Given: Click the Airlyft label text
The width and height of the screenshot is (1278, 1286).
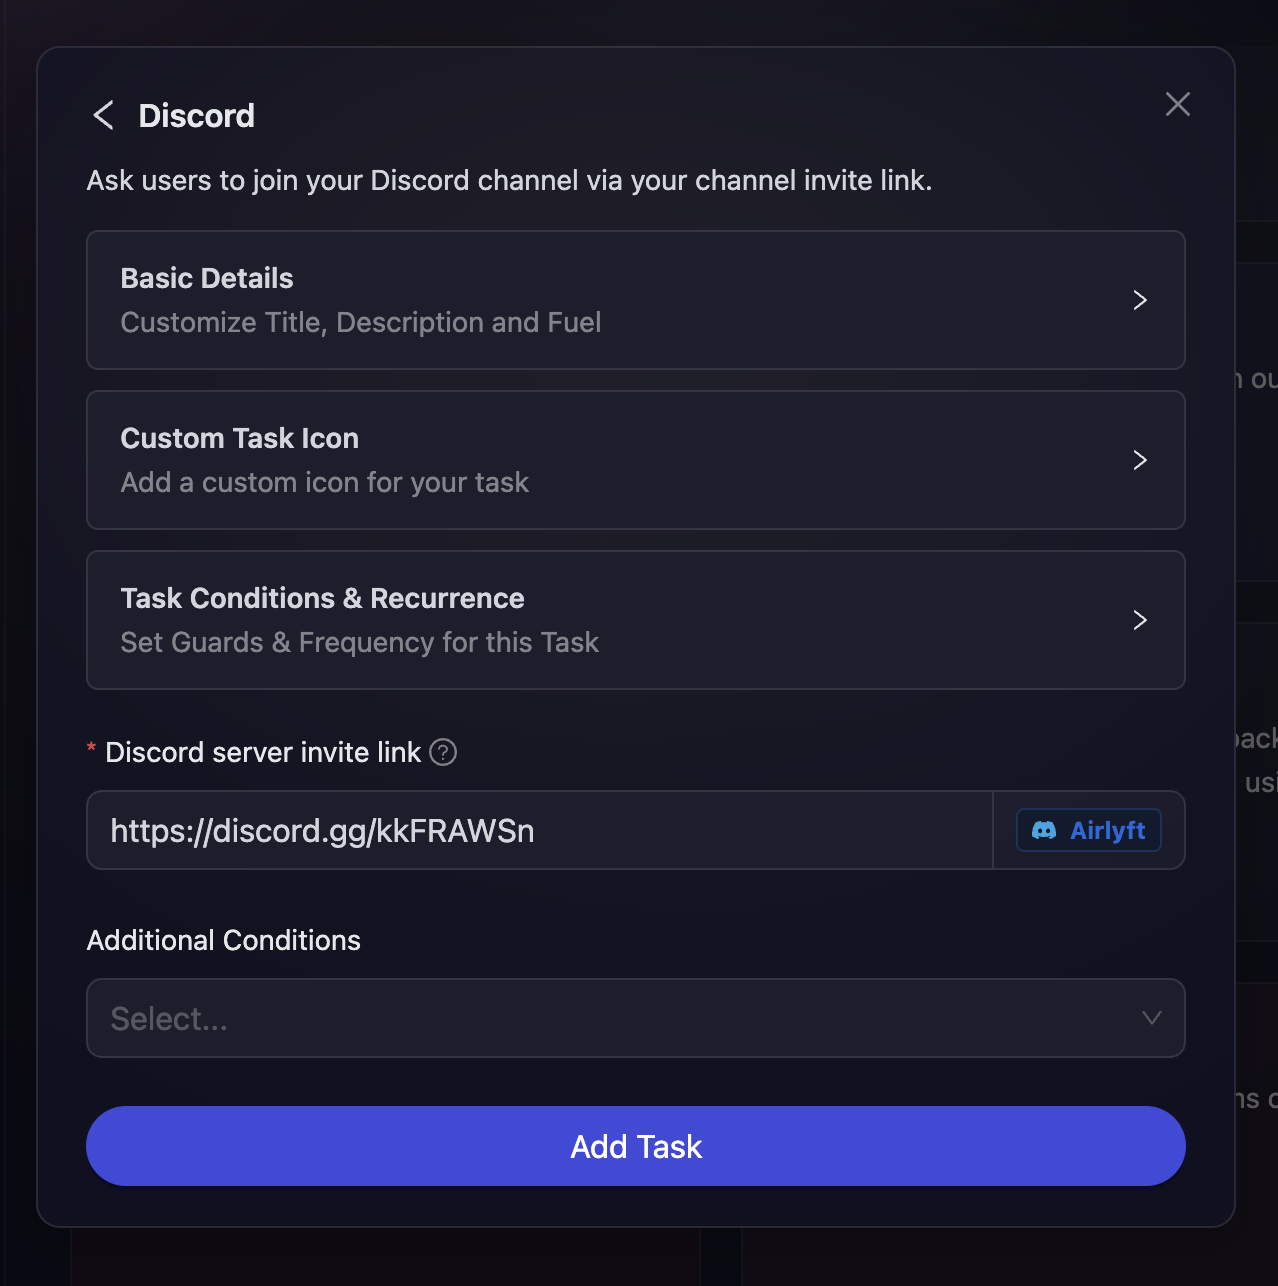Looking at the screenshot, I should pos(1109,830).
